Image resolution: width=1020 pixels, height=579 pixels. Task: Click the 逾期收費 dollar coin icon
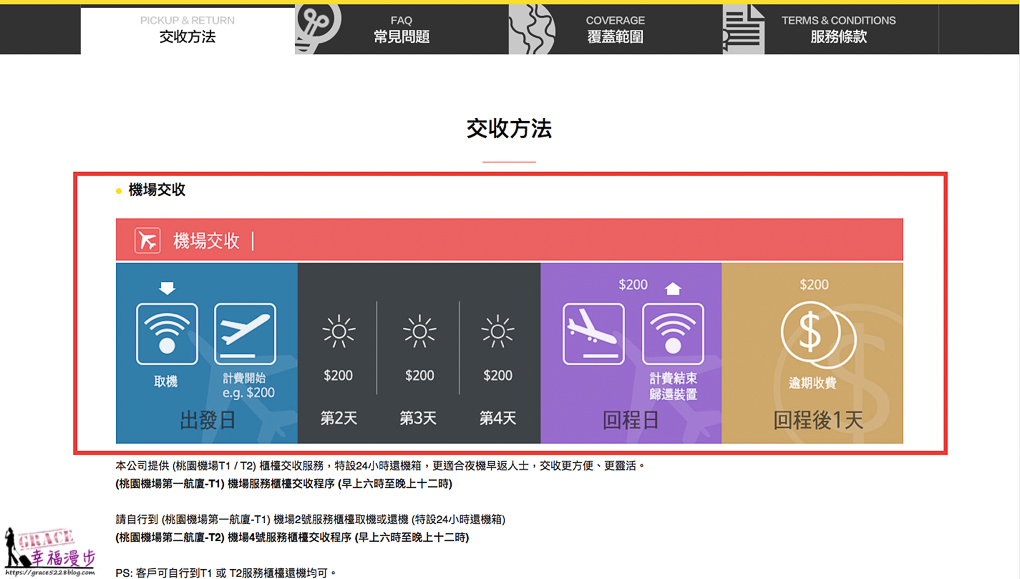click(x=818, y=335)
